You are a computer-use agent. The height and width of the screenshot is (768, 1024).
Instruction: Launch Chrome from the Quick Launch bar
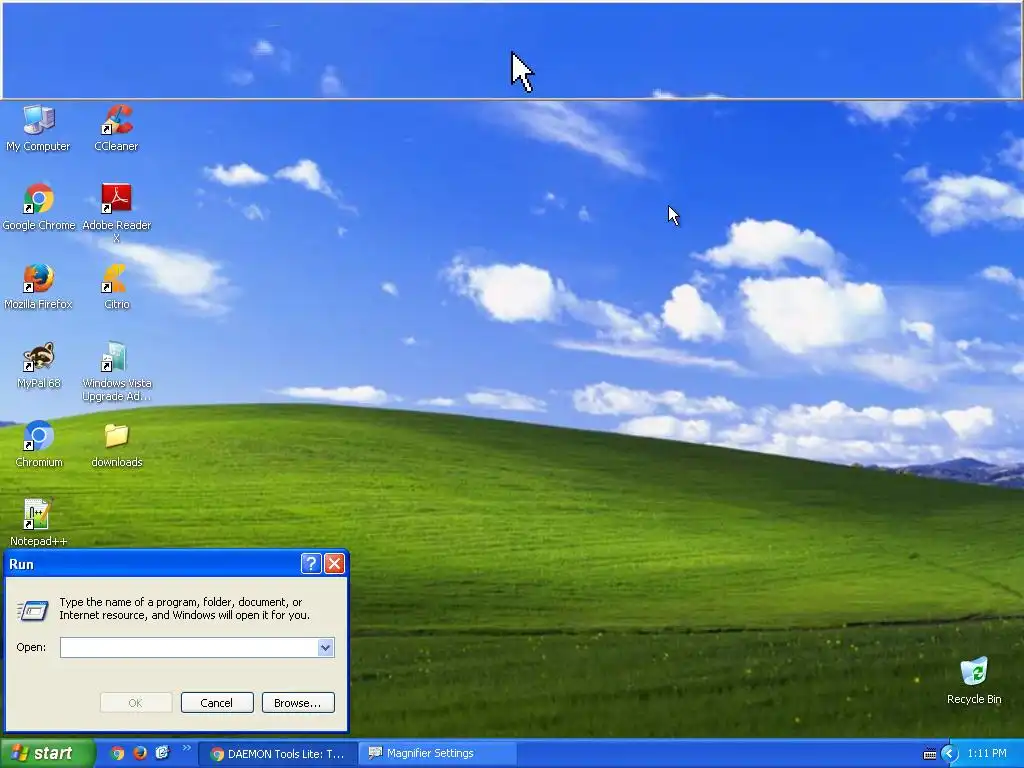[x=118, y=753]
